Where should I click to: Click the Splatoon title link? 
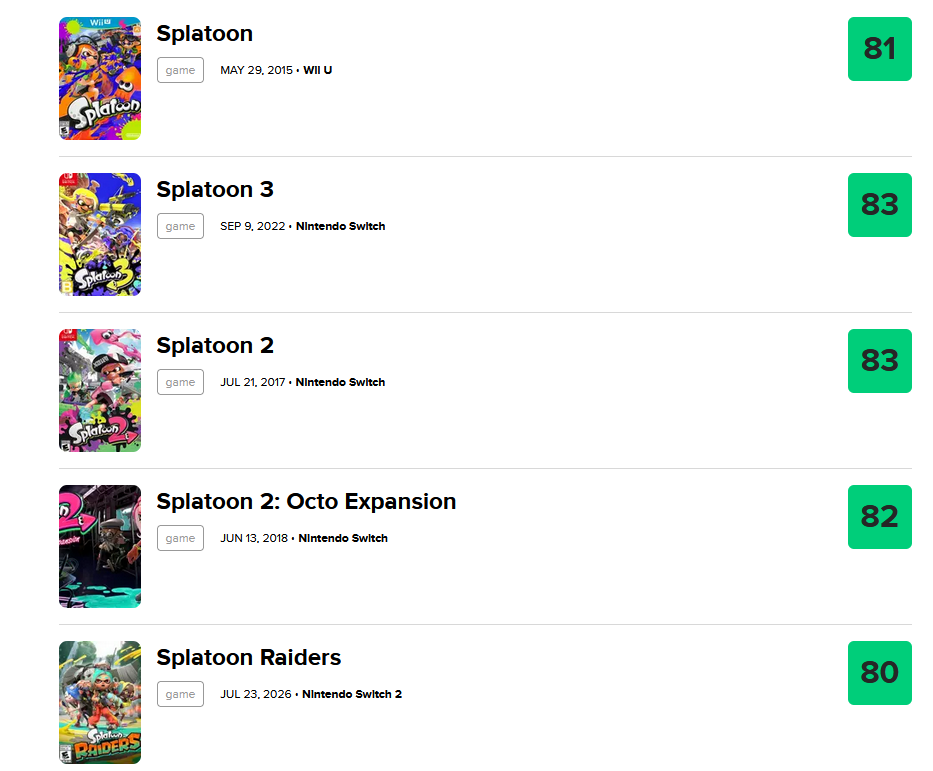click(205, 33)
